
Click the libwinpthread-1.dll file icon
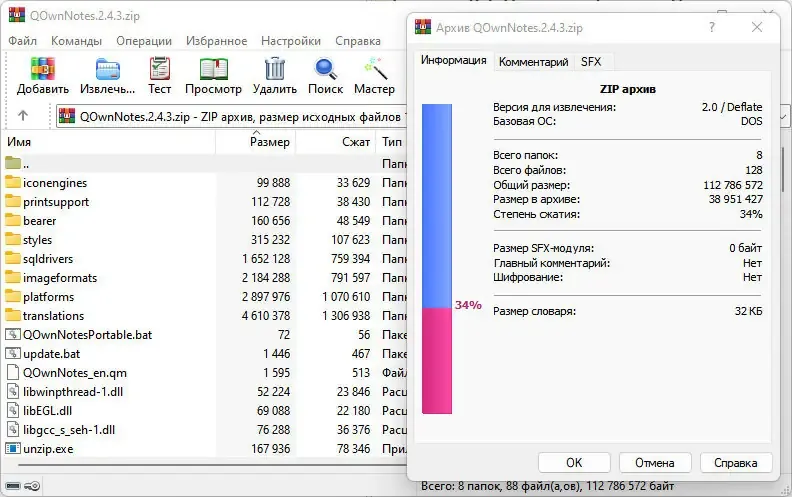[13, 391]
